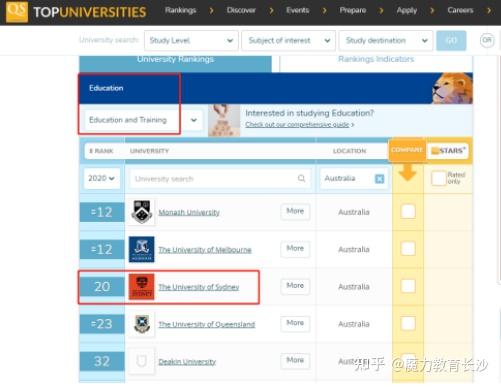
Task: Sort by the RANK column header
Action: pos(101,151)
